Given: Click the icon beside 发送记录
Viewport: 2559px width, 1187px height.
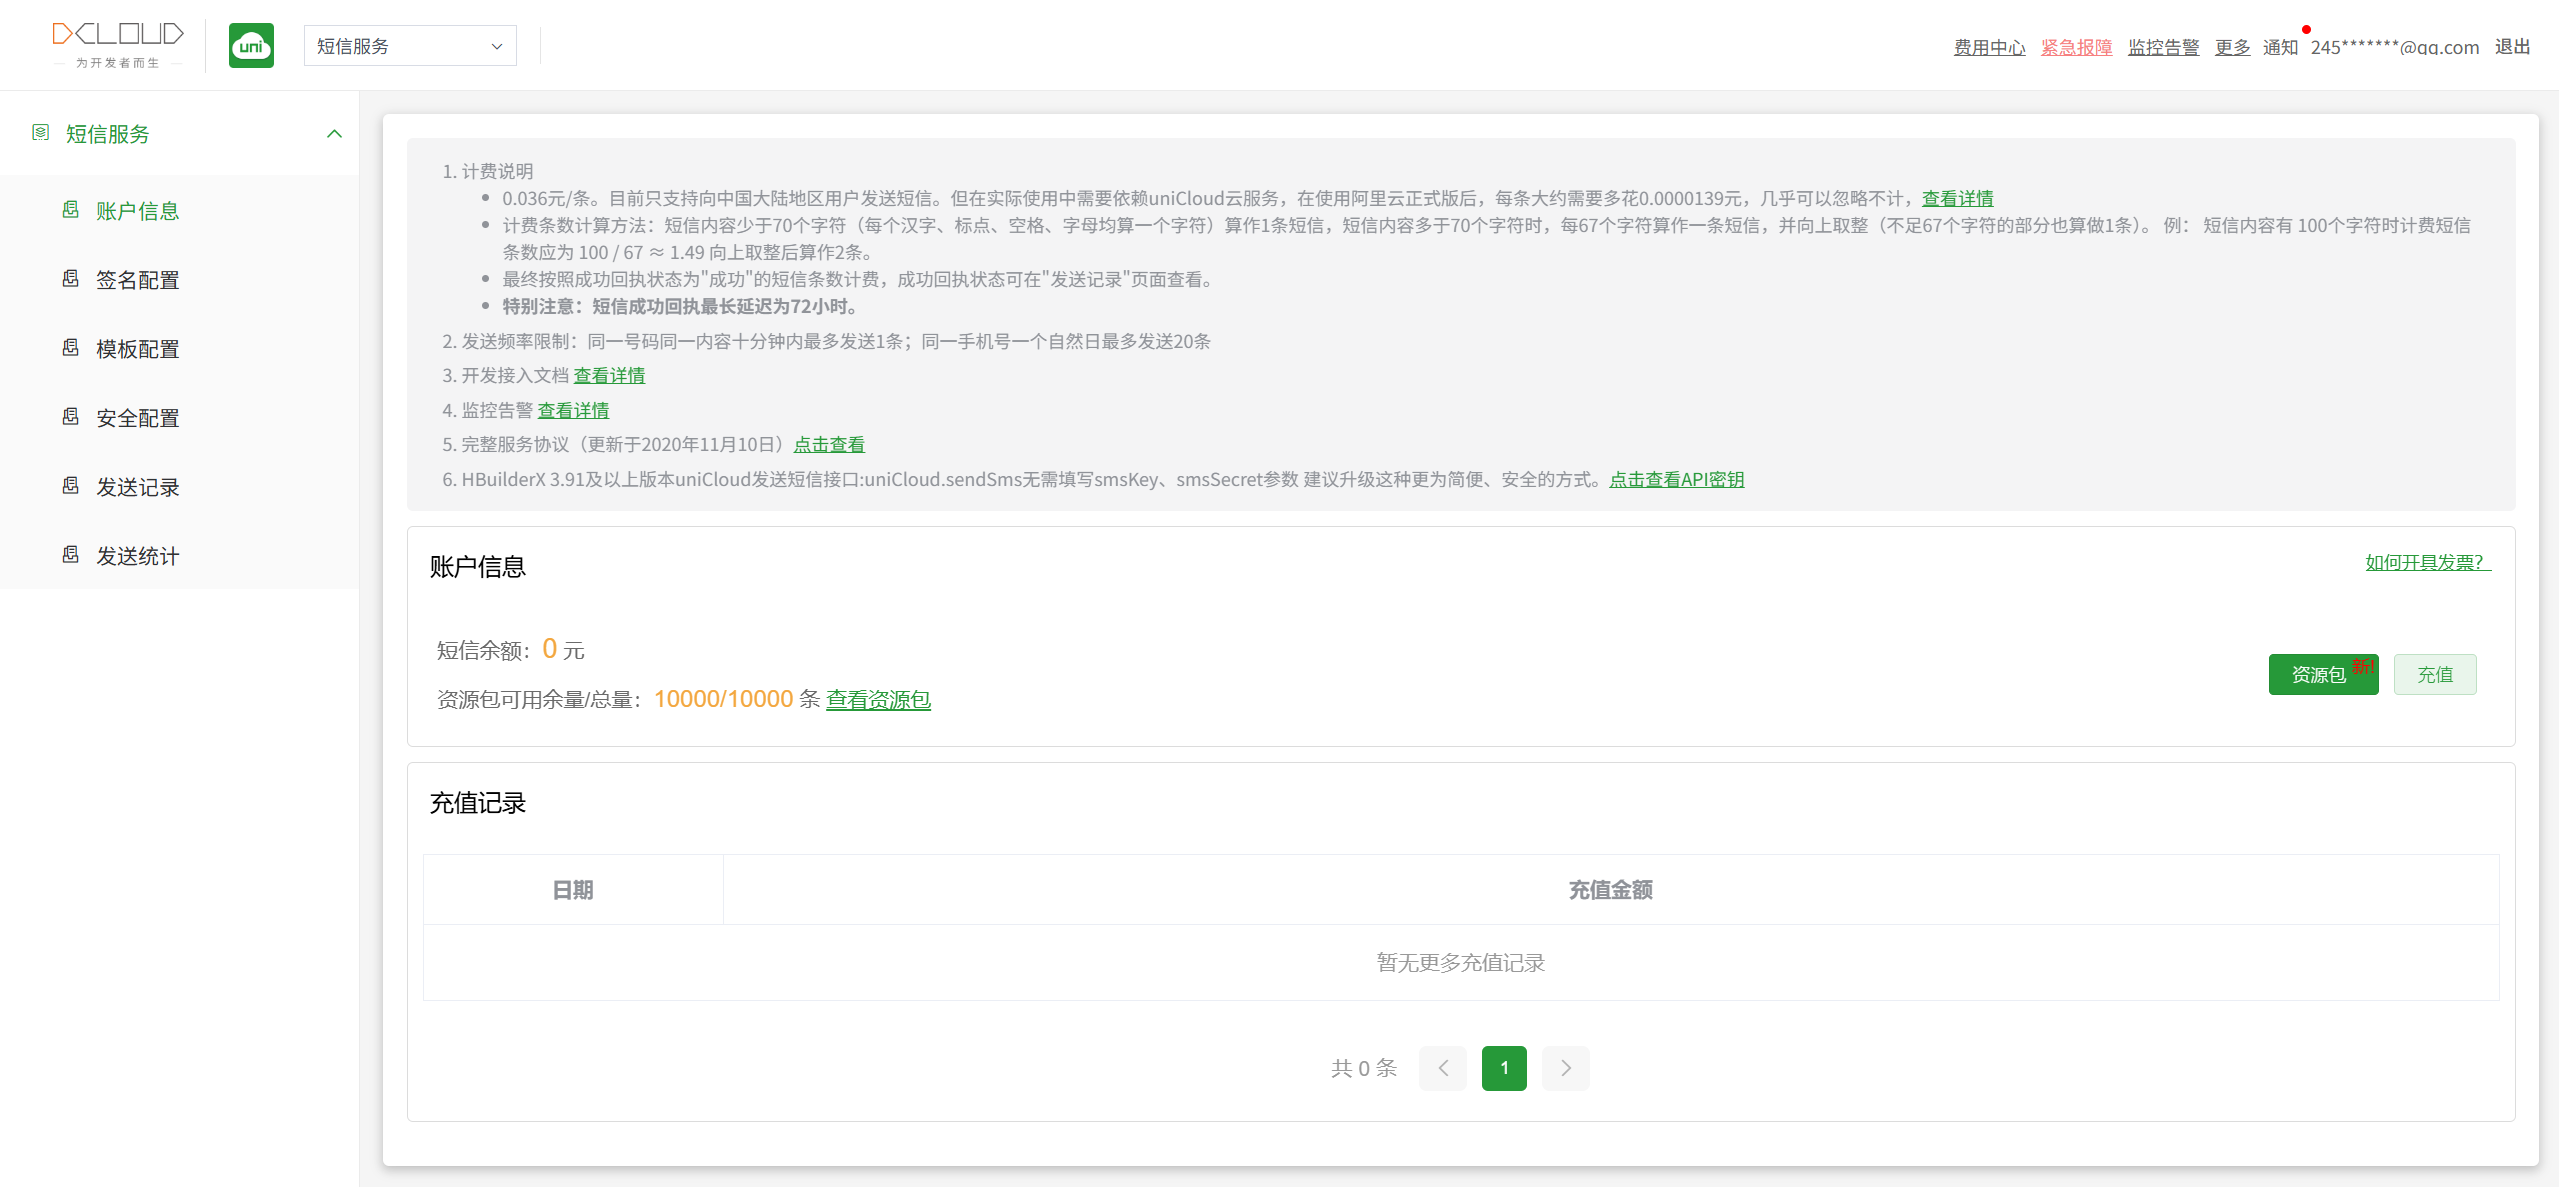Looking at the screenshot, I should coord(71,486).
